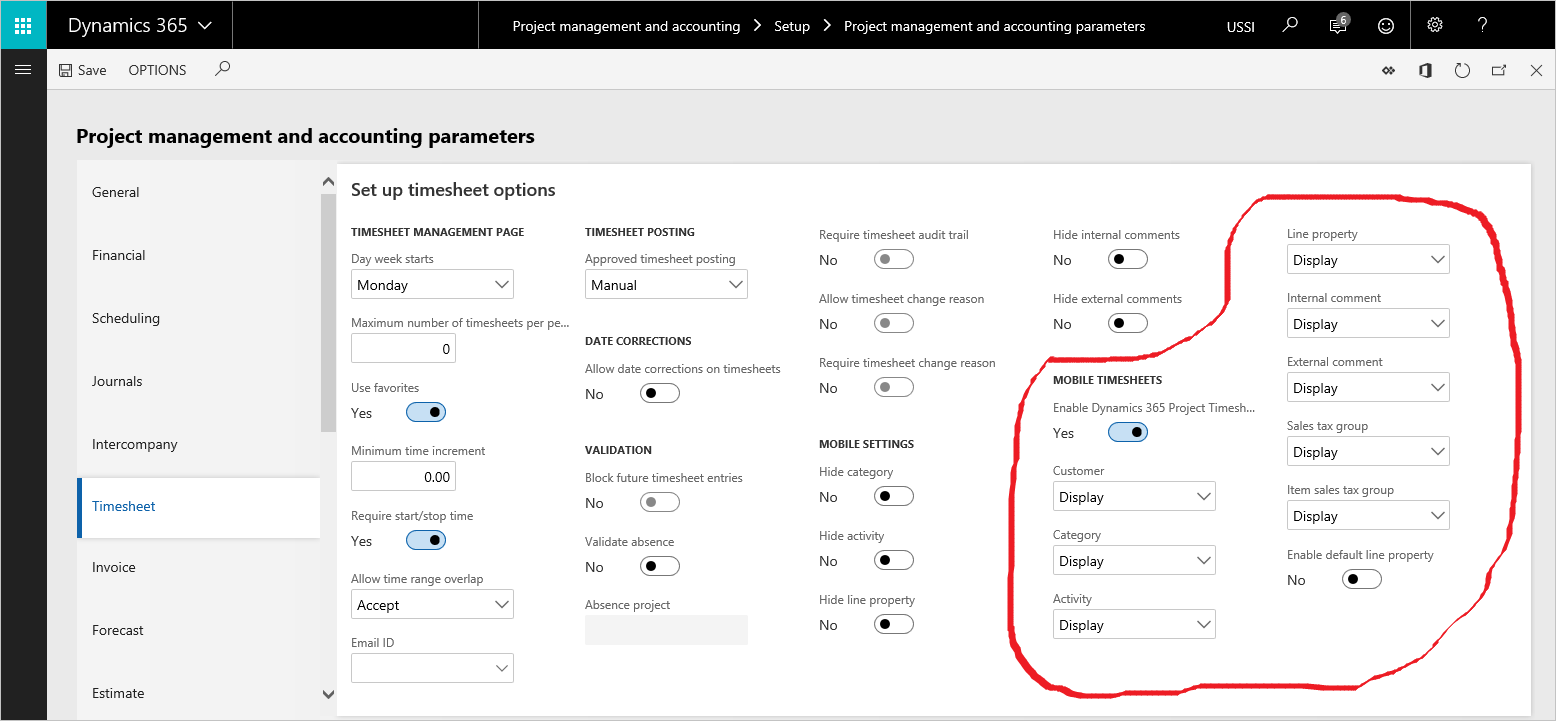Select the Intercompany tab

[x=199, y=444]
